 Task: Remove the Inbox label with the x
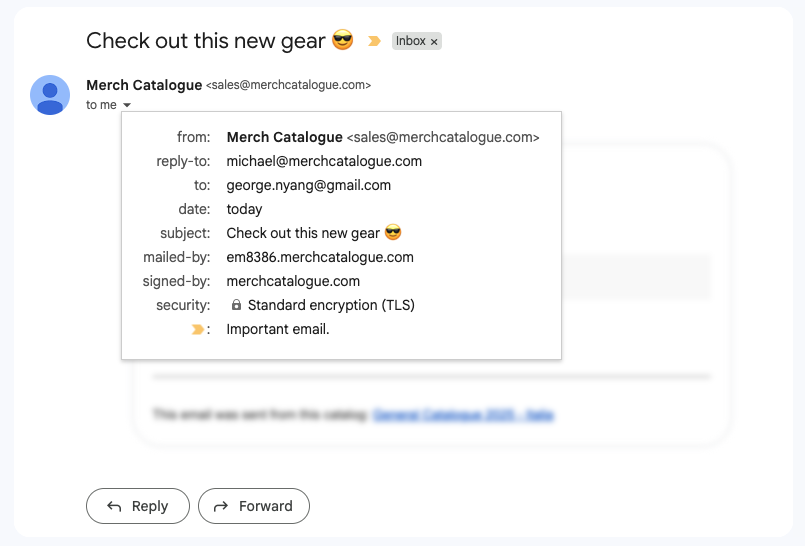434,42
